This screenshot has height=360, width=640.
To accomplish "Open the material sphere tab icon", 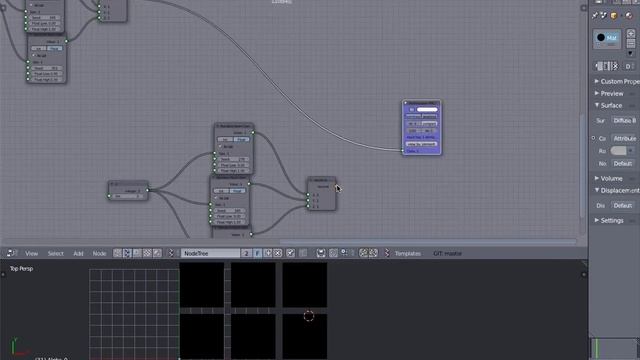I will (x=629, y=16).
